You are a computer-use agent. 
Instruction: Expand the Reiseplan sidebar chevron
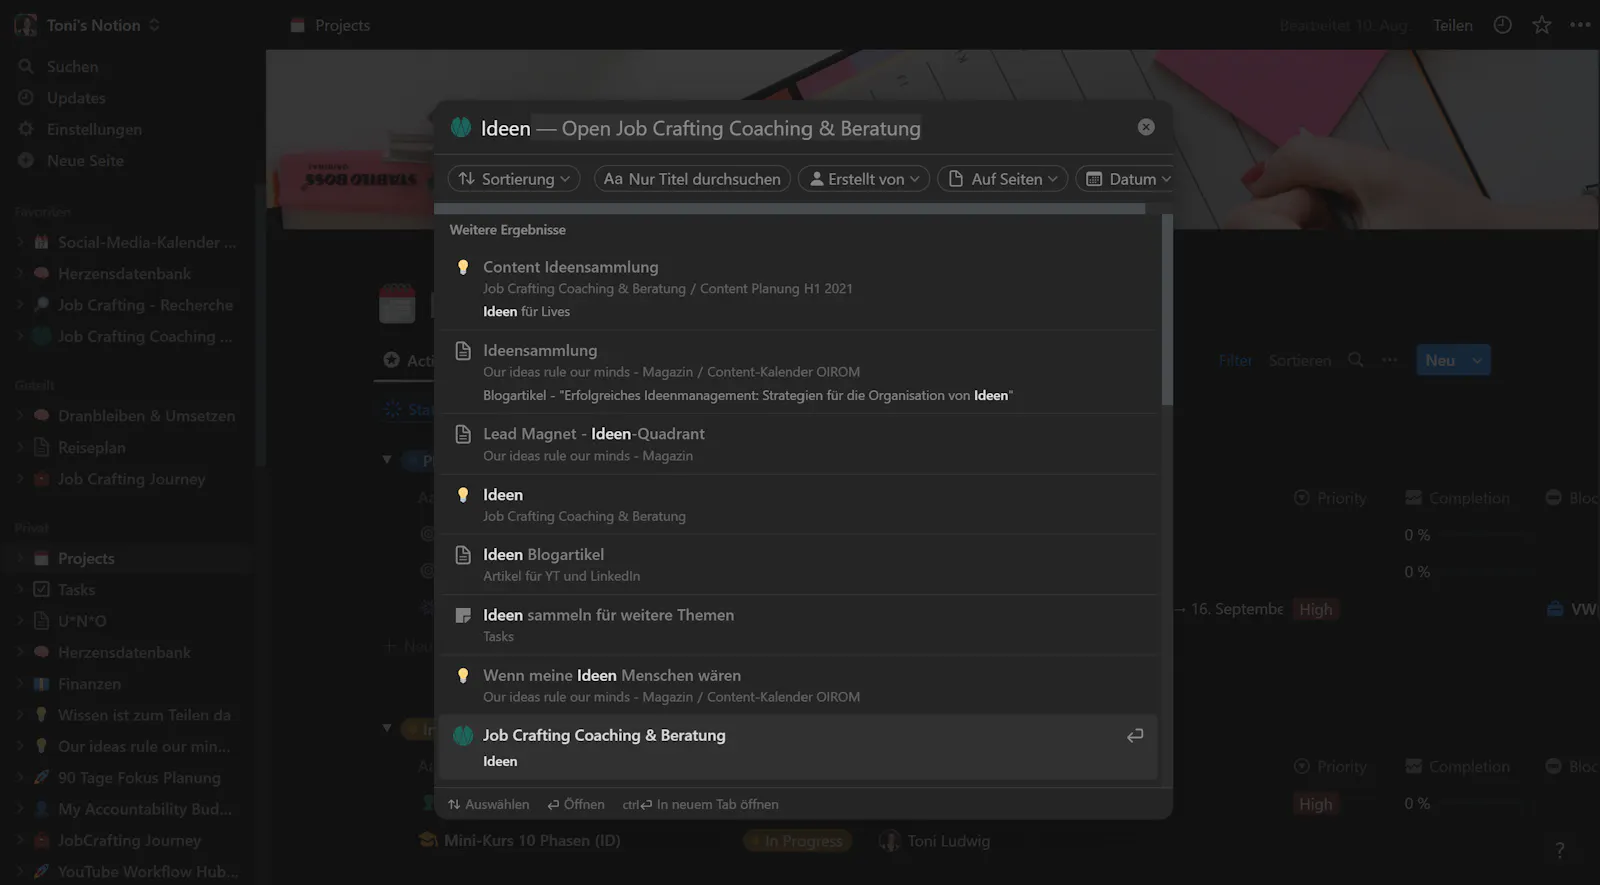(x=20, y=448)
